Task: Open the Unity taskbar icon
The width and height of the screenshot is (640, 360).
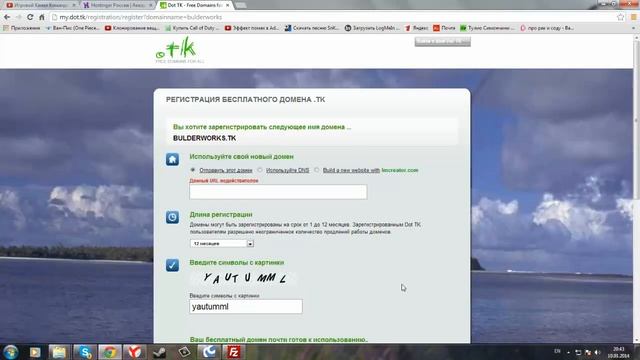Action: click(x=184, y=352)
